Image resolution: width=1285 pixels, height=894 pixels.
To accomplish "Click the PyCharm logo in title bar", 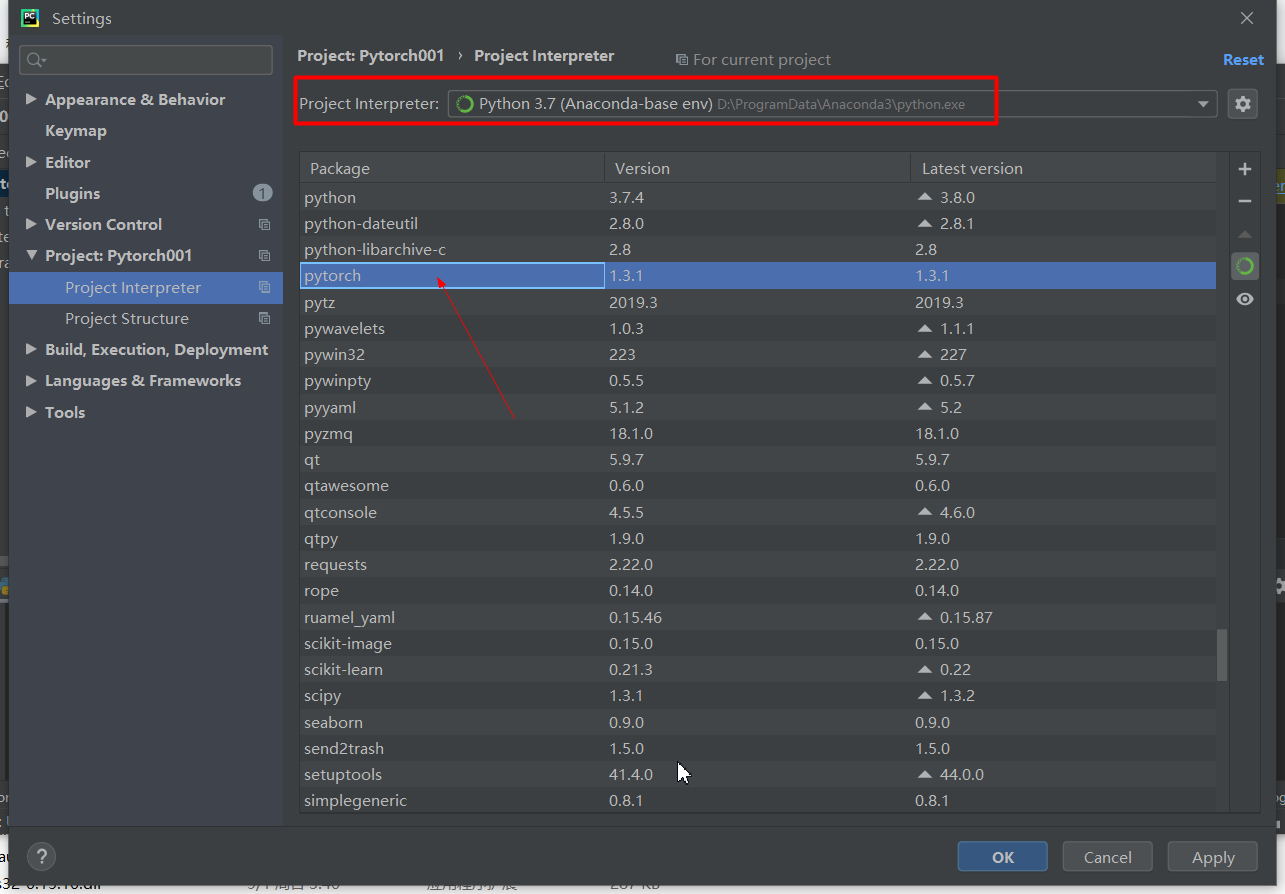I will [x=31, y=18].
